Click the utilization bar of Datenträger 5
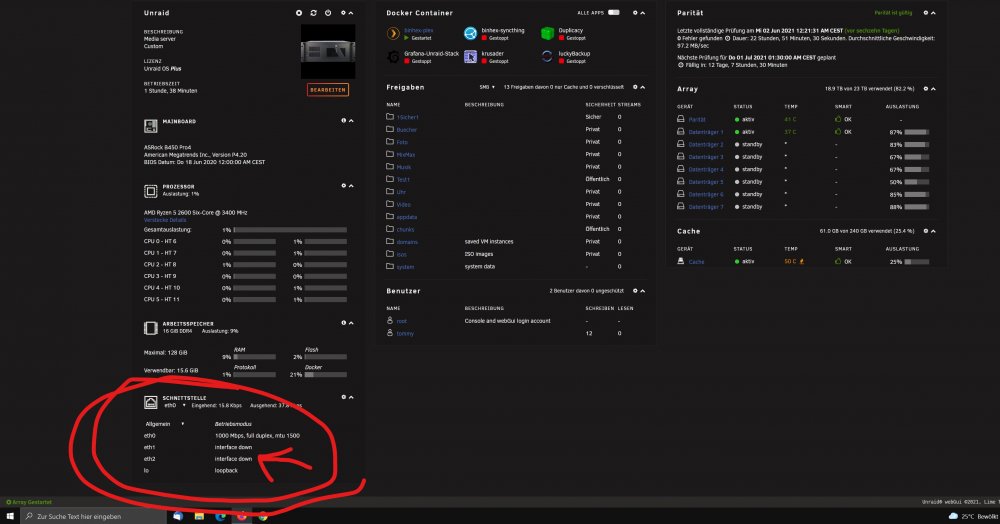1000x524 pixels. 916,182
